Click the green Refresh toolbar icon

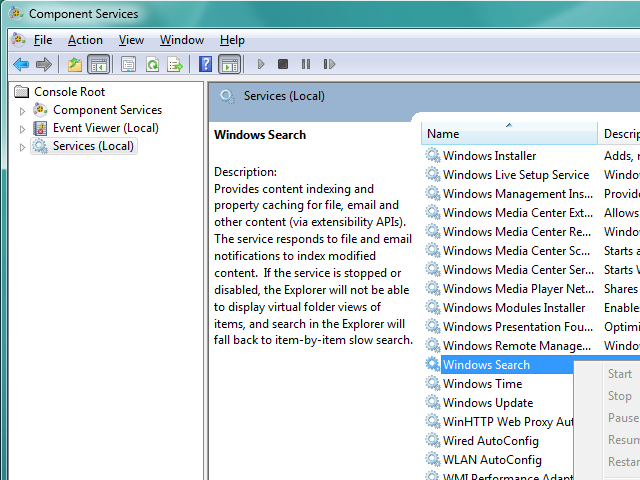point(152,64)
